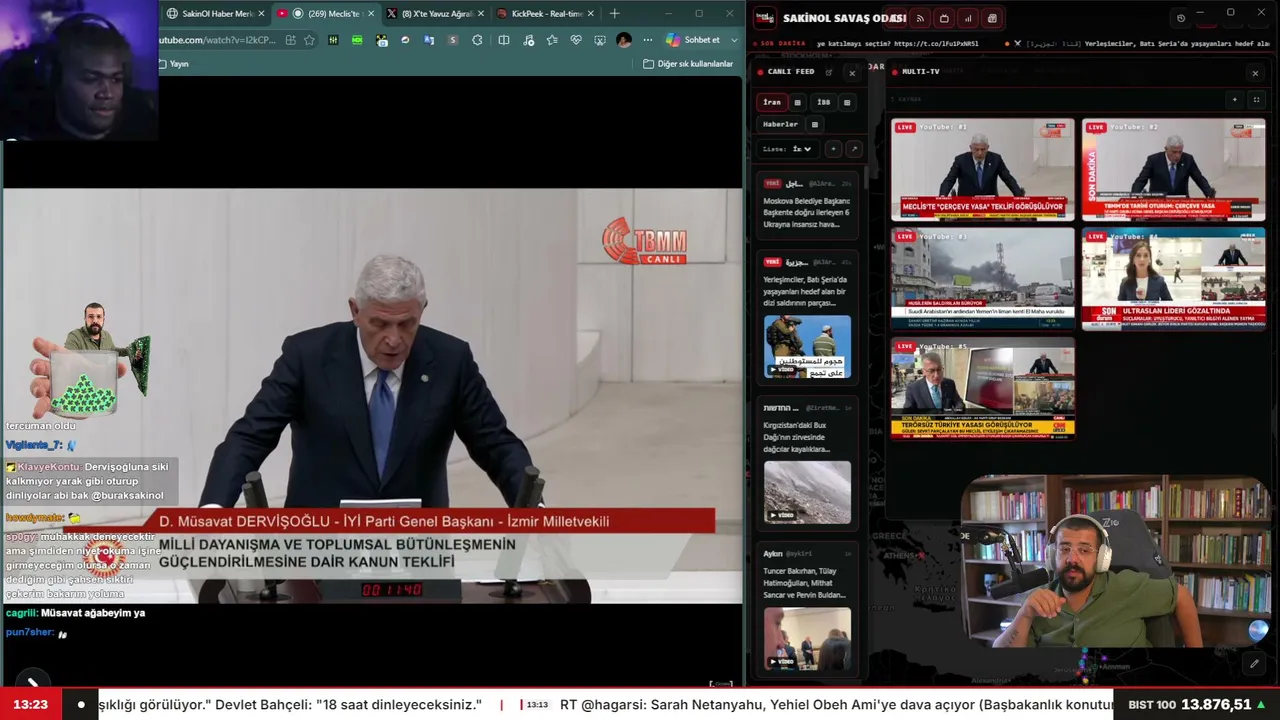1280x720 pixels.
Task: Click the TBMM parliament video player
Action: tap(372, 395)
